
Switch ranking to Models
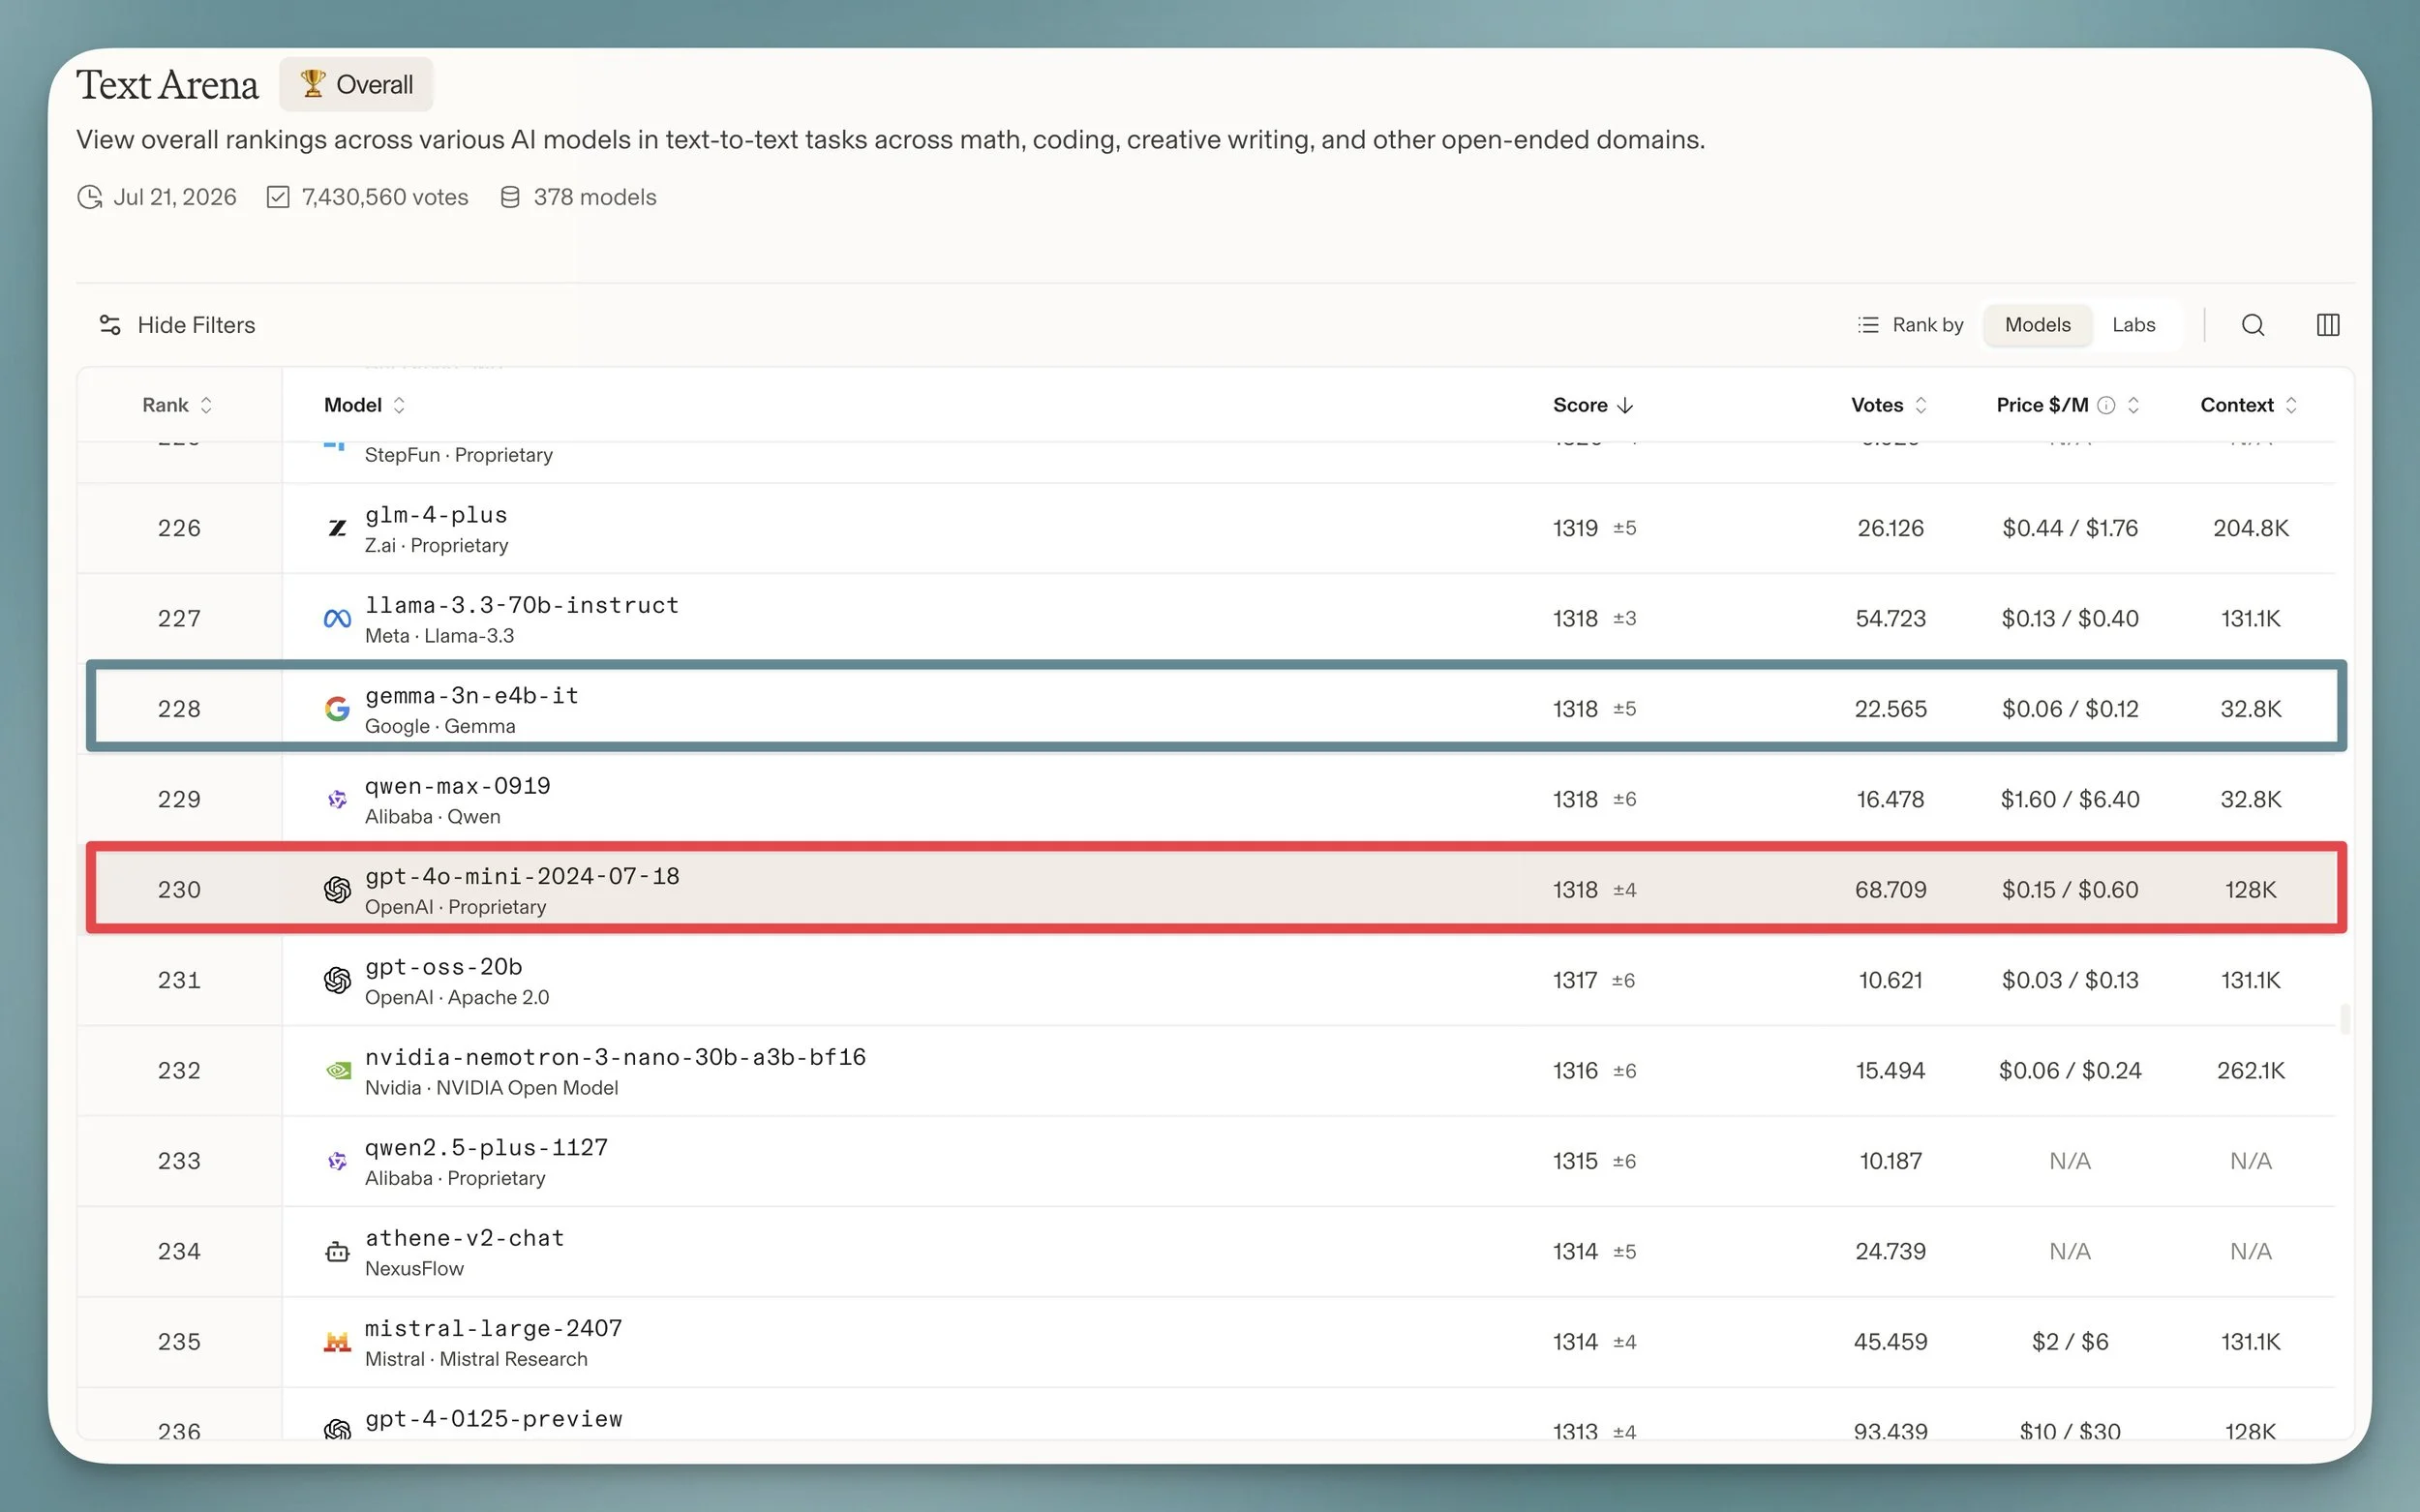pyautogui.click(x=2037, y=325)
